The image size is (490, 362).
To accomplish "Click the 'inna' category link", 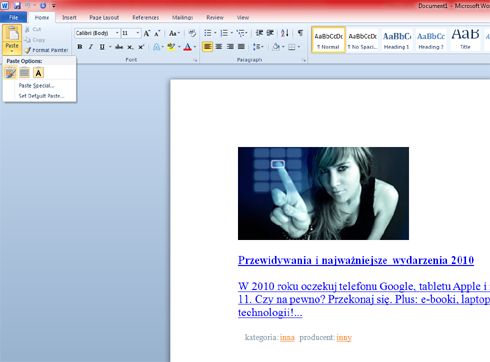I will pos(287,337).
